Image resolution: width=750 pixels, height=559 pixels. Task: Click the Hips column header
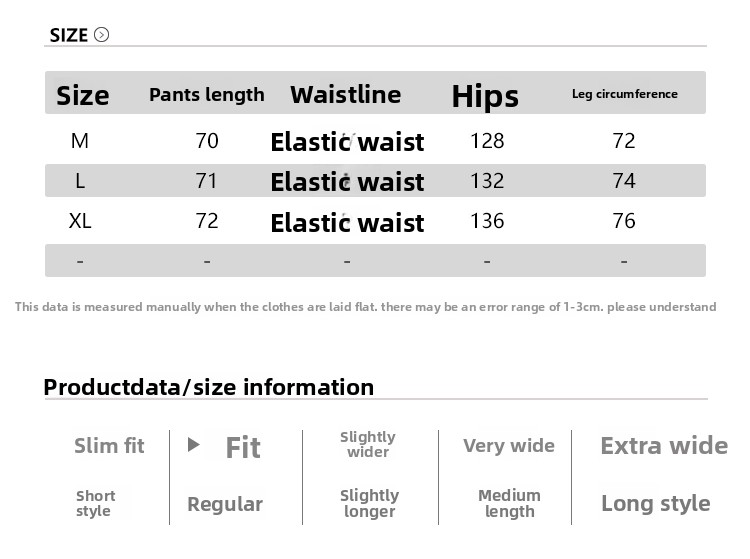[x=485, y=96]
